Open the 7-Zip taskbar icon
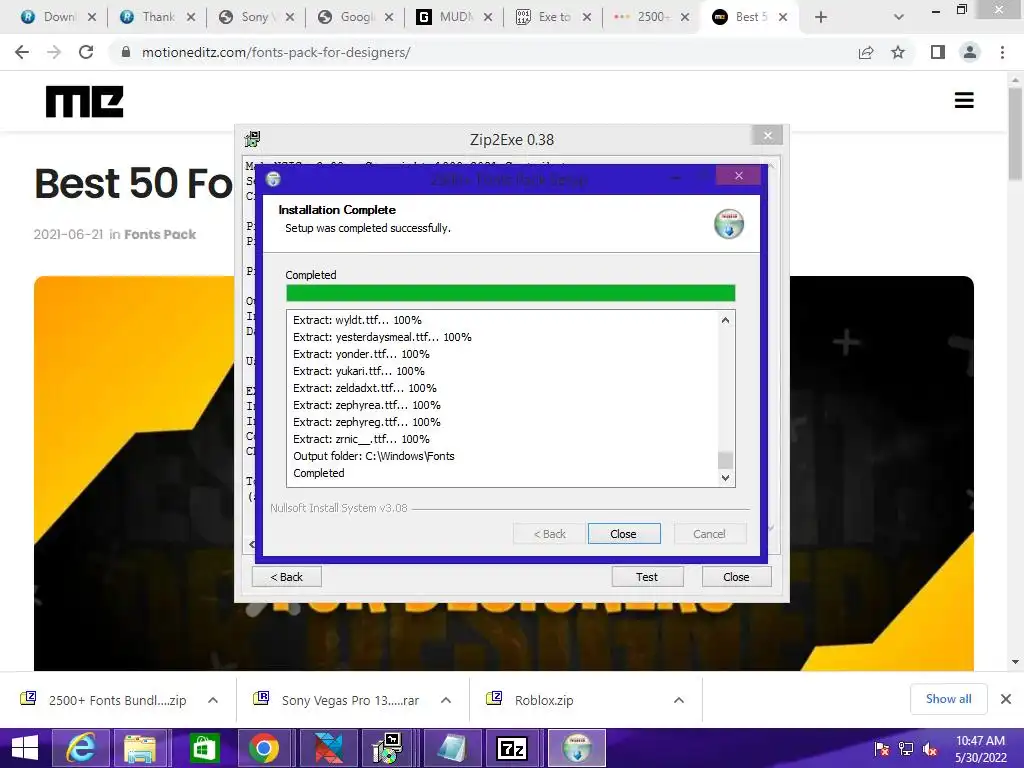The image size is (1024, 768). [x=512, y=748]
